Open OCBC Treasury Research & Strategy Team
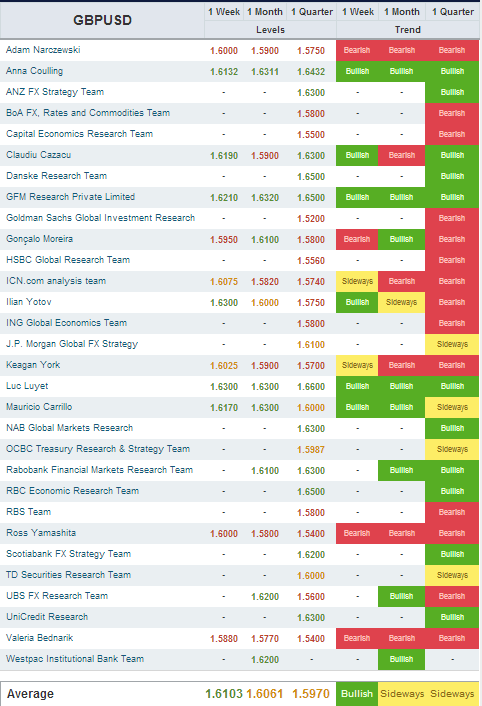Viewport: 482px width, 706px height. pos(98,449)
